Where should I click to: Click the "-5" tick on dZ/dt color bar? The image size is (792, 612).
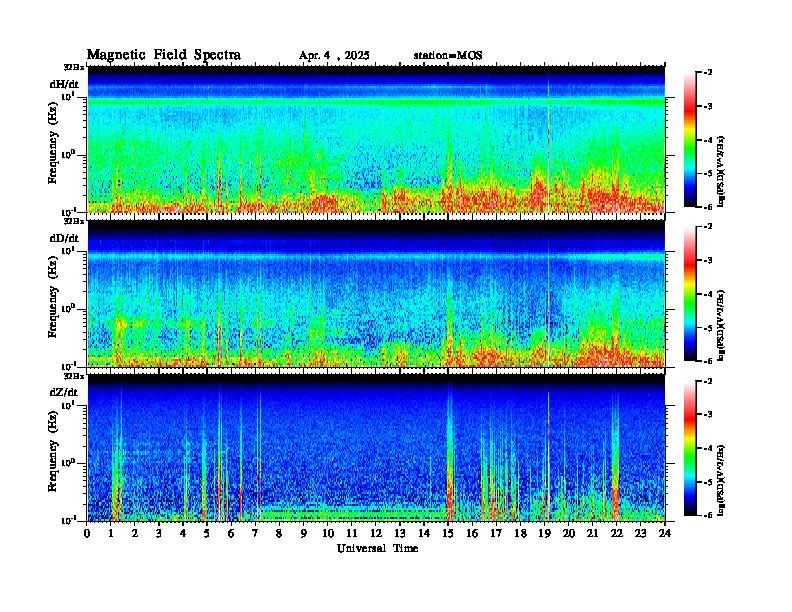pos(709,482)
